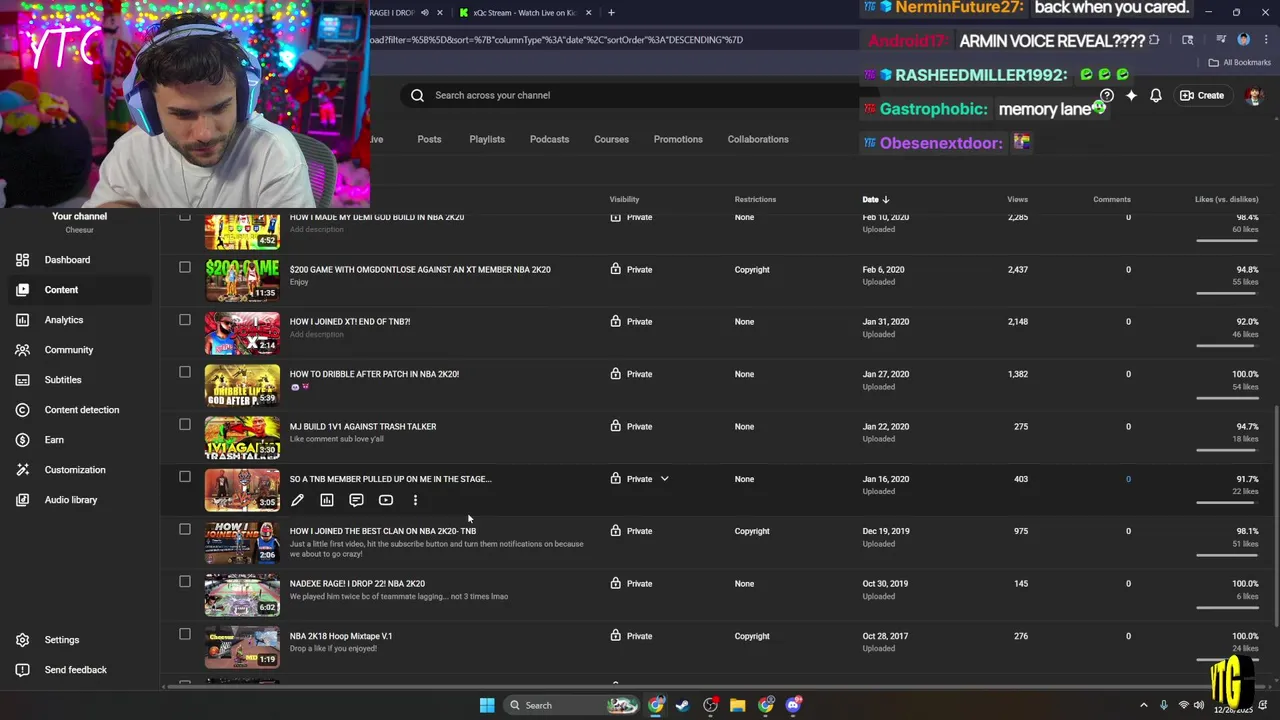This screenshot has height=720, width=1280.
Task: Click Views column header
Action: (x=1017, y=199)
